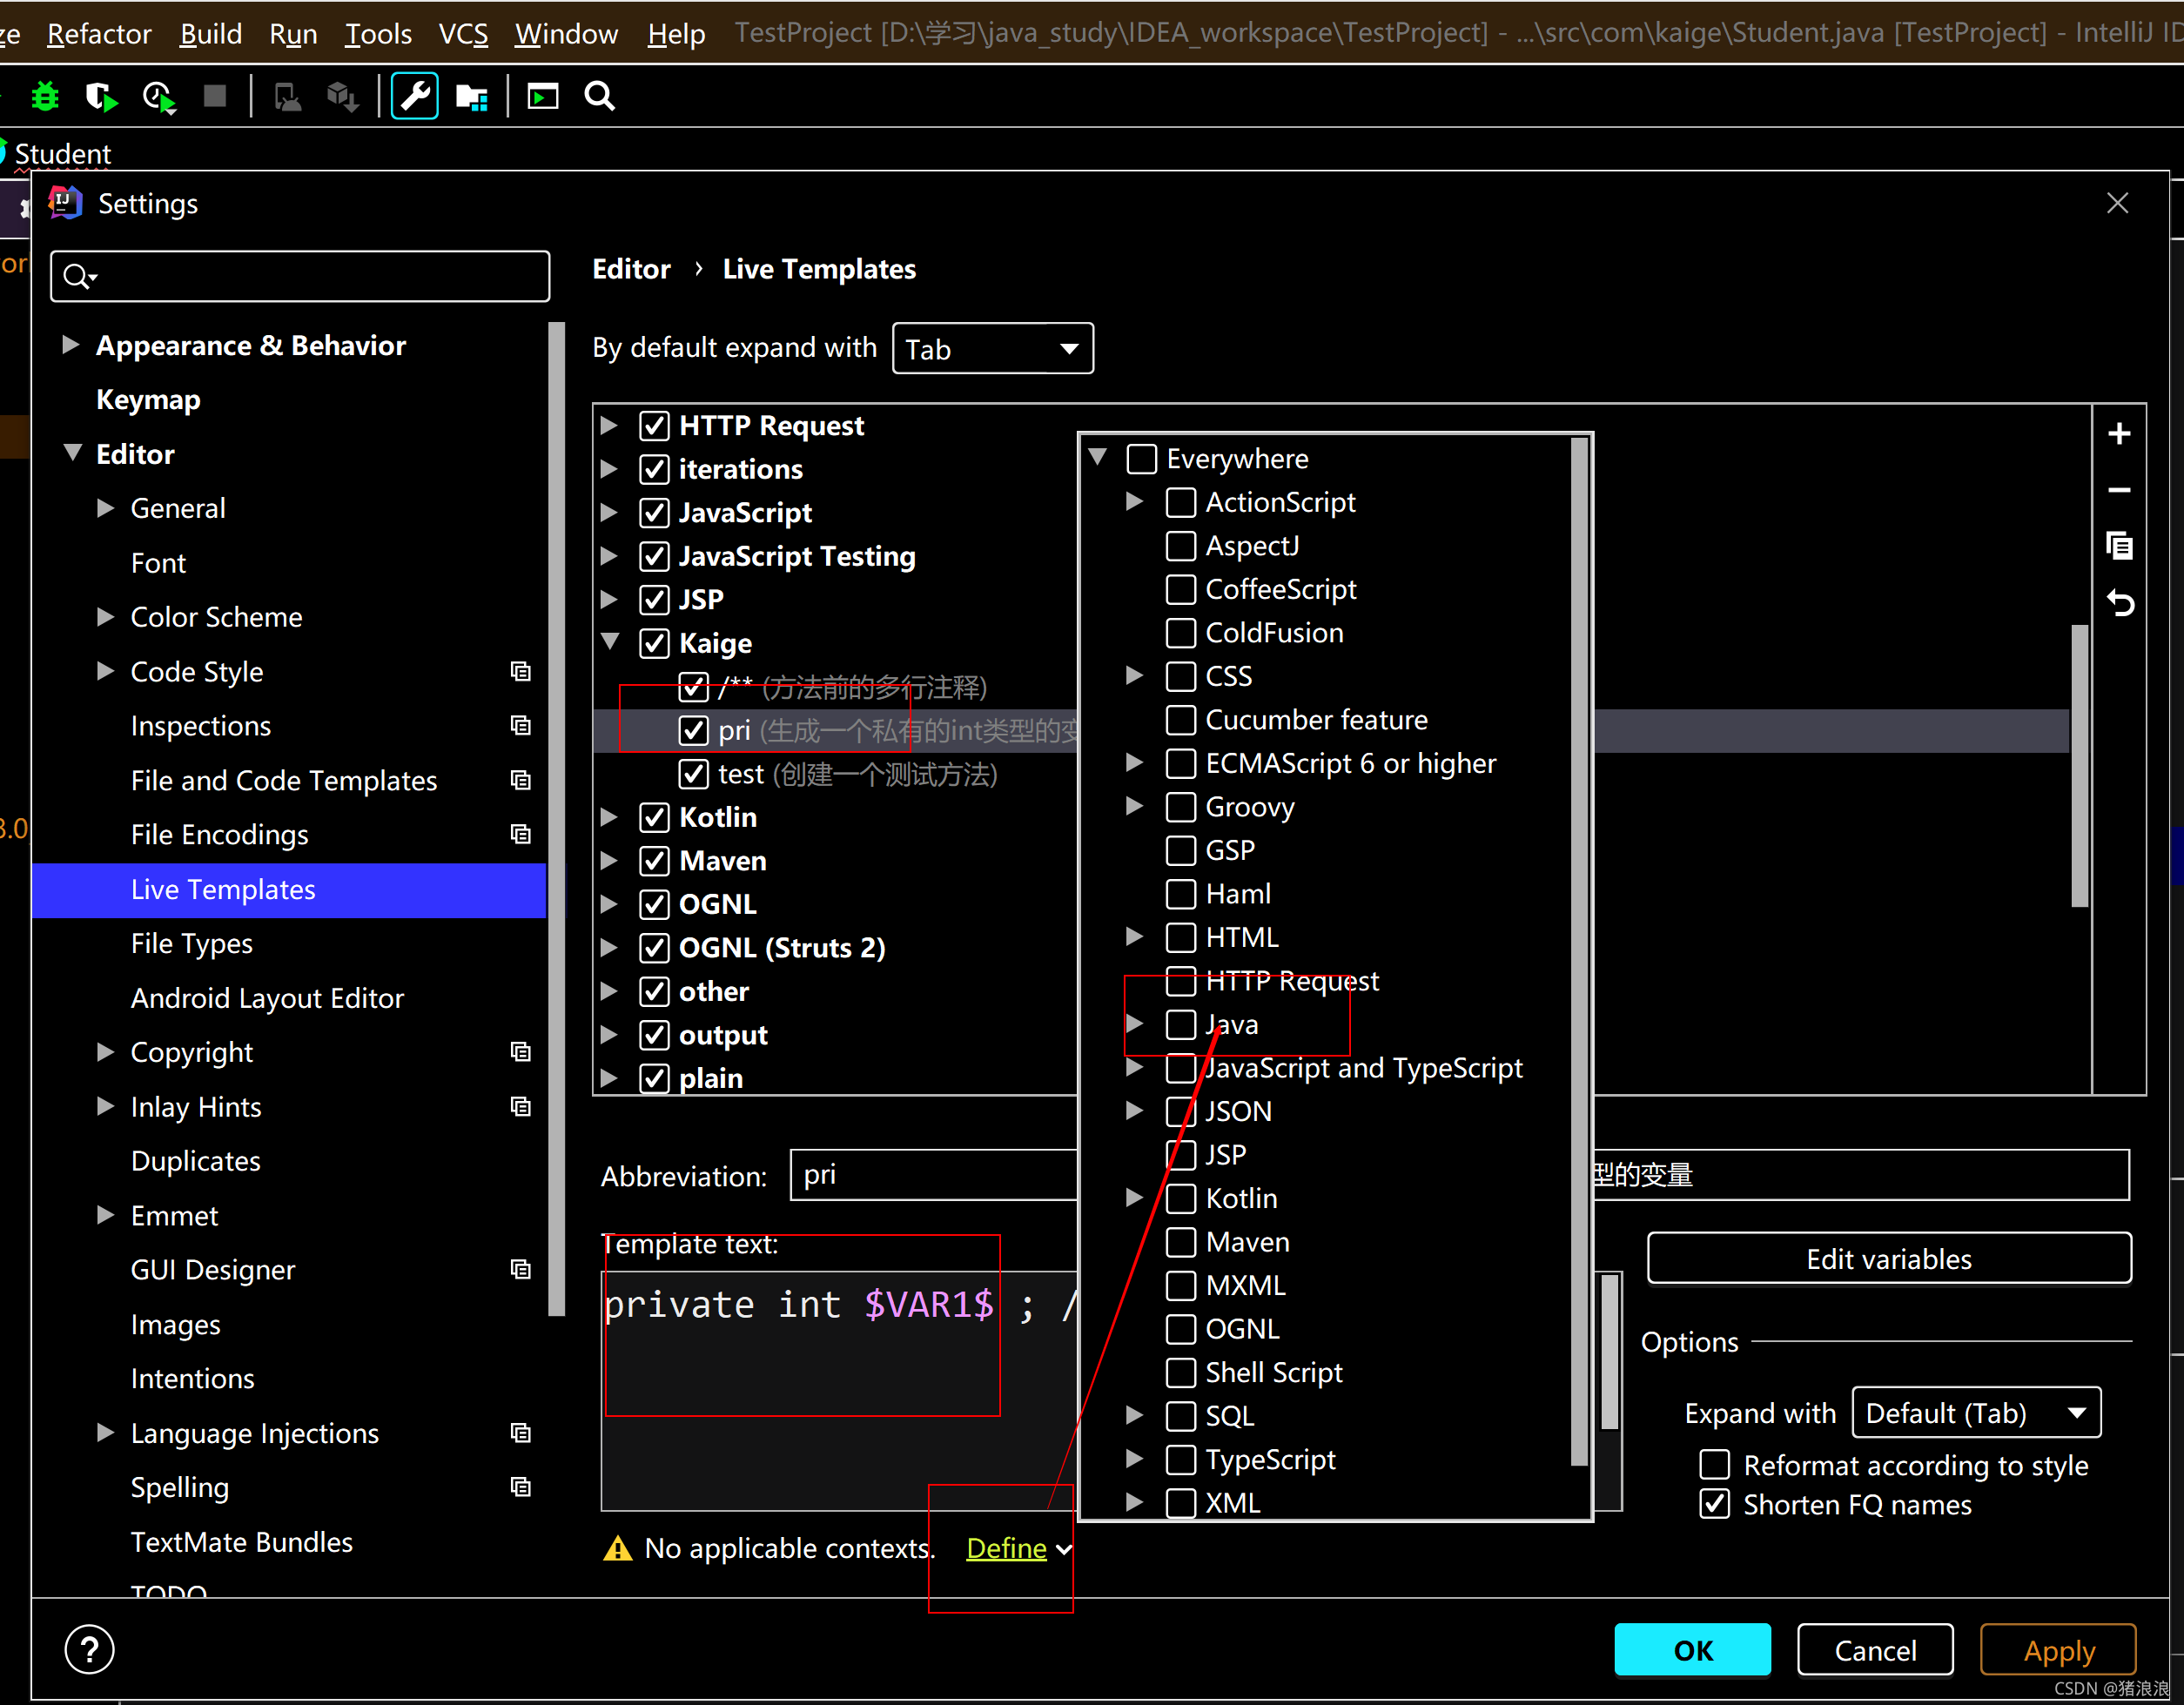Click the warning triangle icon

pyautogui.click(x=618, y=1549)
